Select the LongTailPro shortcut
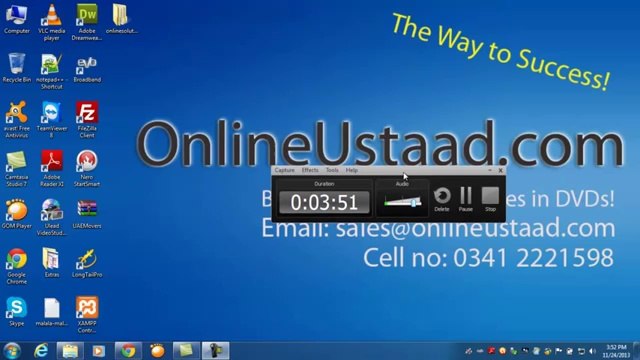This screenshot has height=360, width=640. [x=87, y=263]
